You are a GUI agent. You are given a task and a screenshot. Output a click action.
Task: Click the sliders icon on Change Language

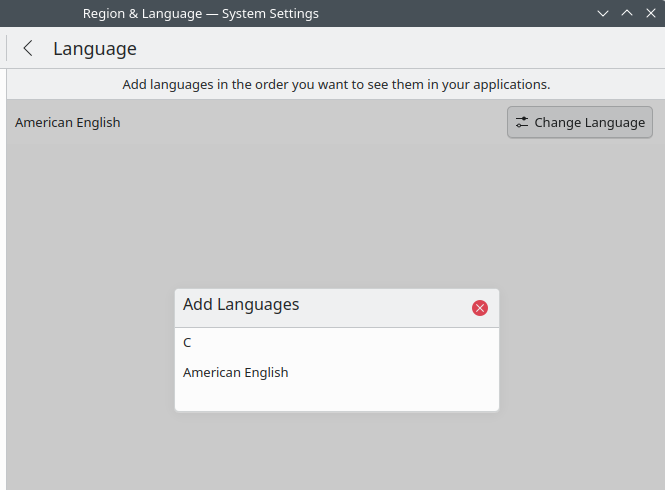(522, 122)
